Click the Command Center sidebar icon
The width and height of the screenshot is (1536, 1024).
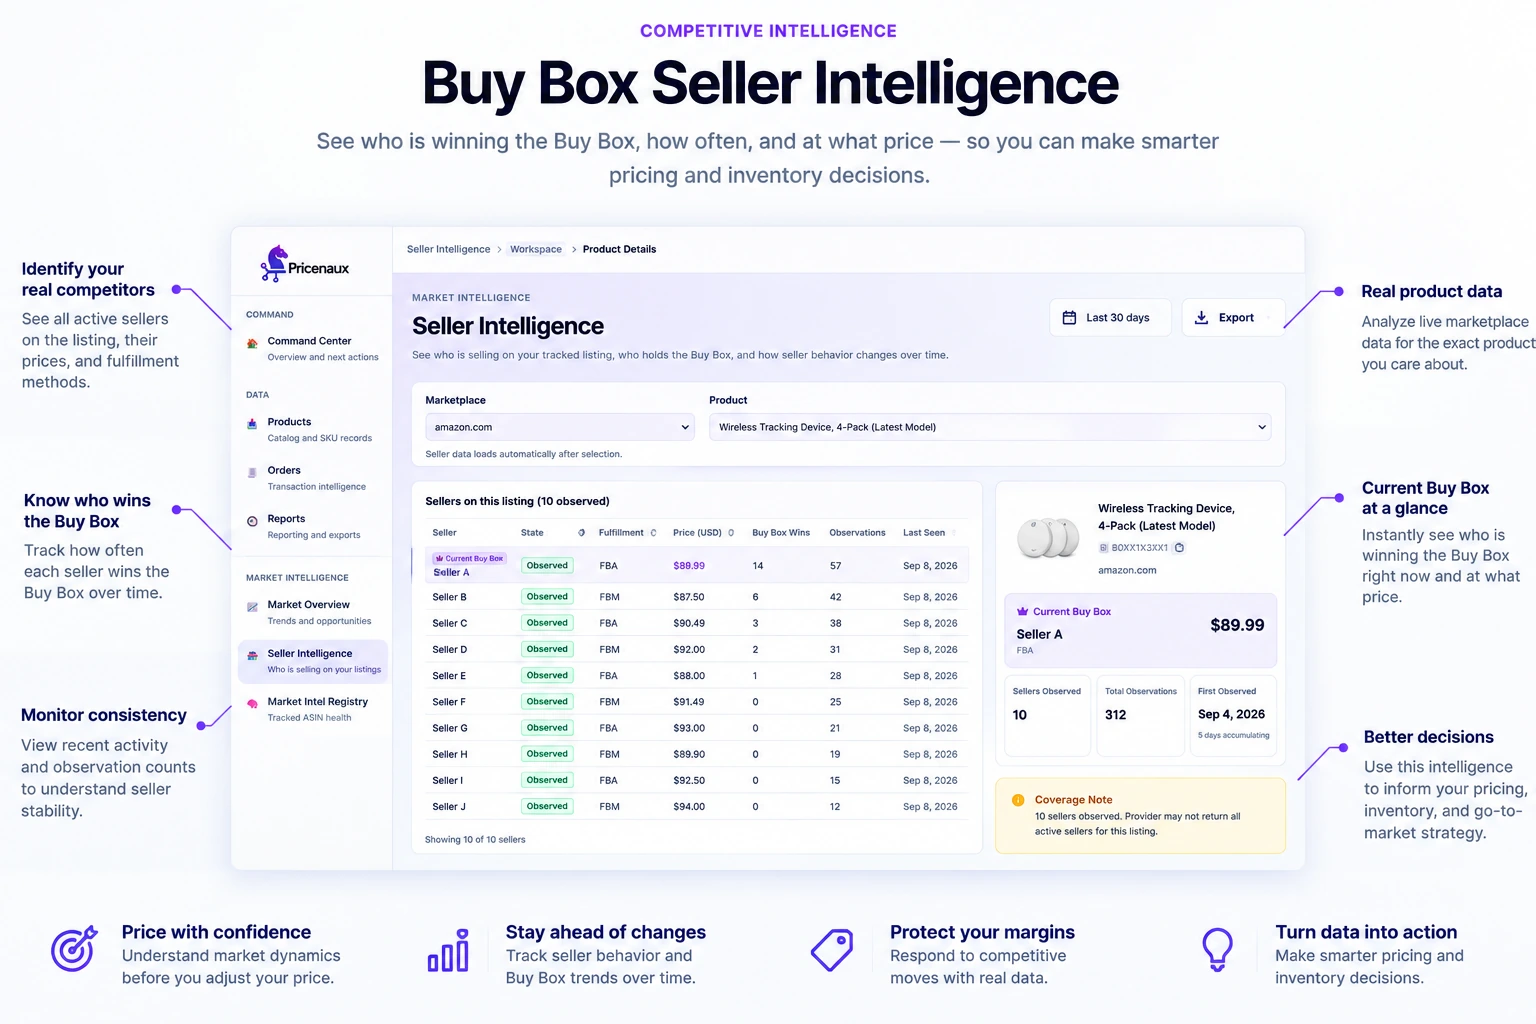[252, 343]
